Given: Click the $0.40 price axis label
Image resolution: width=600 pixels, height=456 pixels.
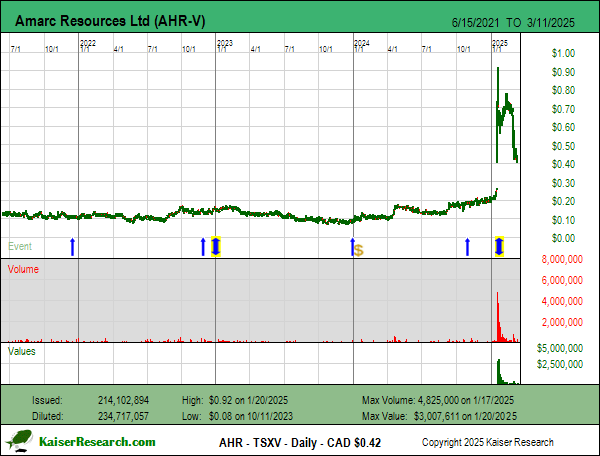Looking at the screenshot, I should [x=563, y=164].
